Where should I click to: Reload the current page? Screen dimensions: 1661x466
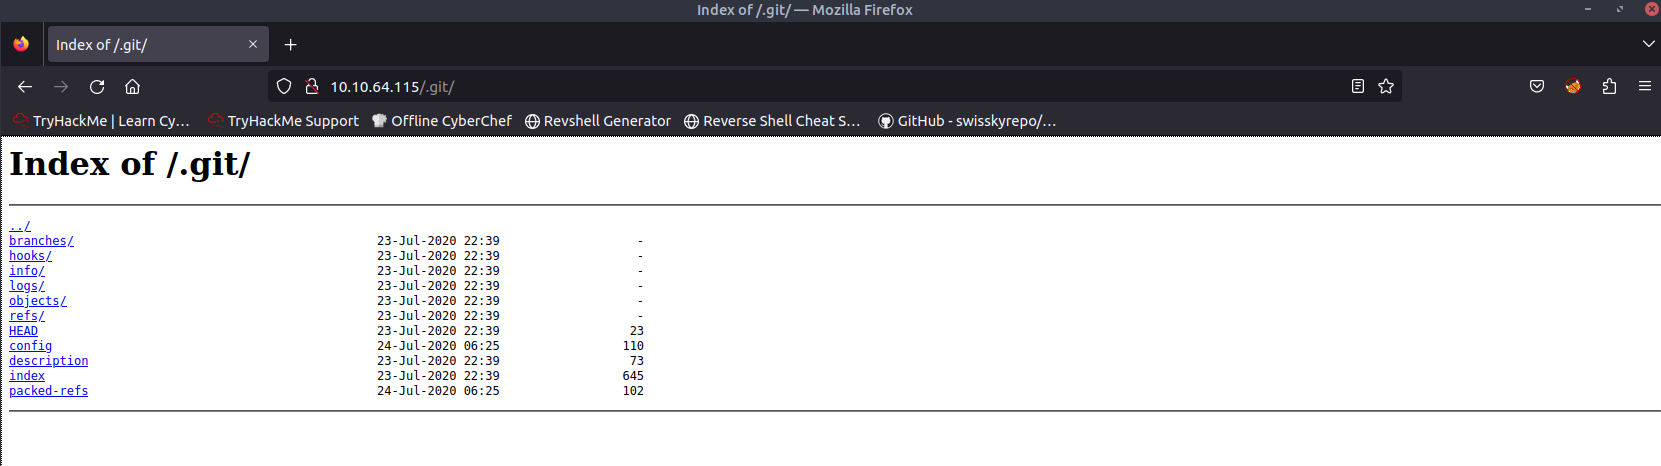[x=97, y=87]
